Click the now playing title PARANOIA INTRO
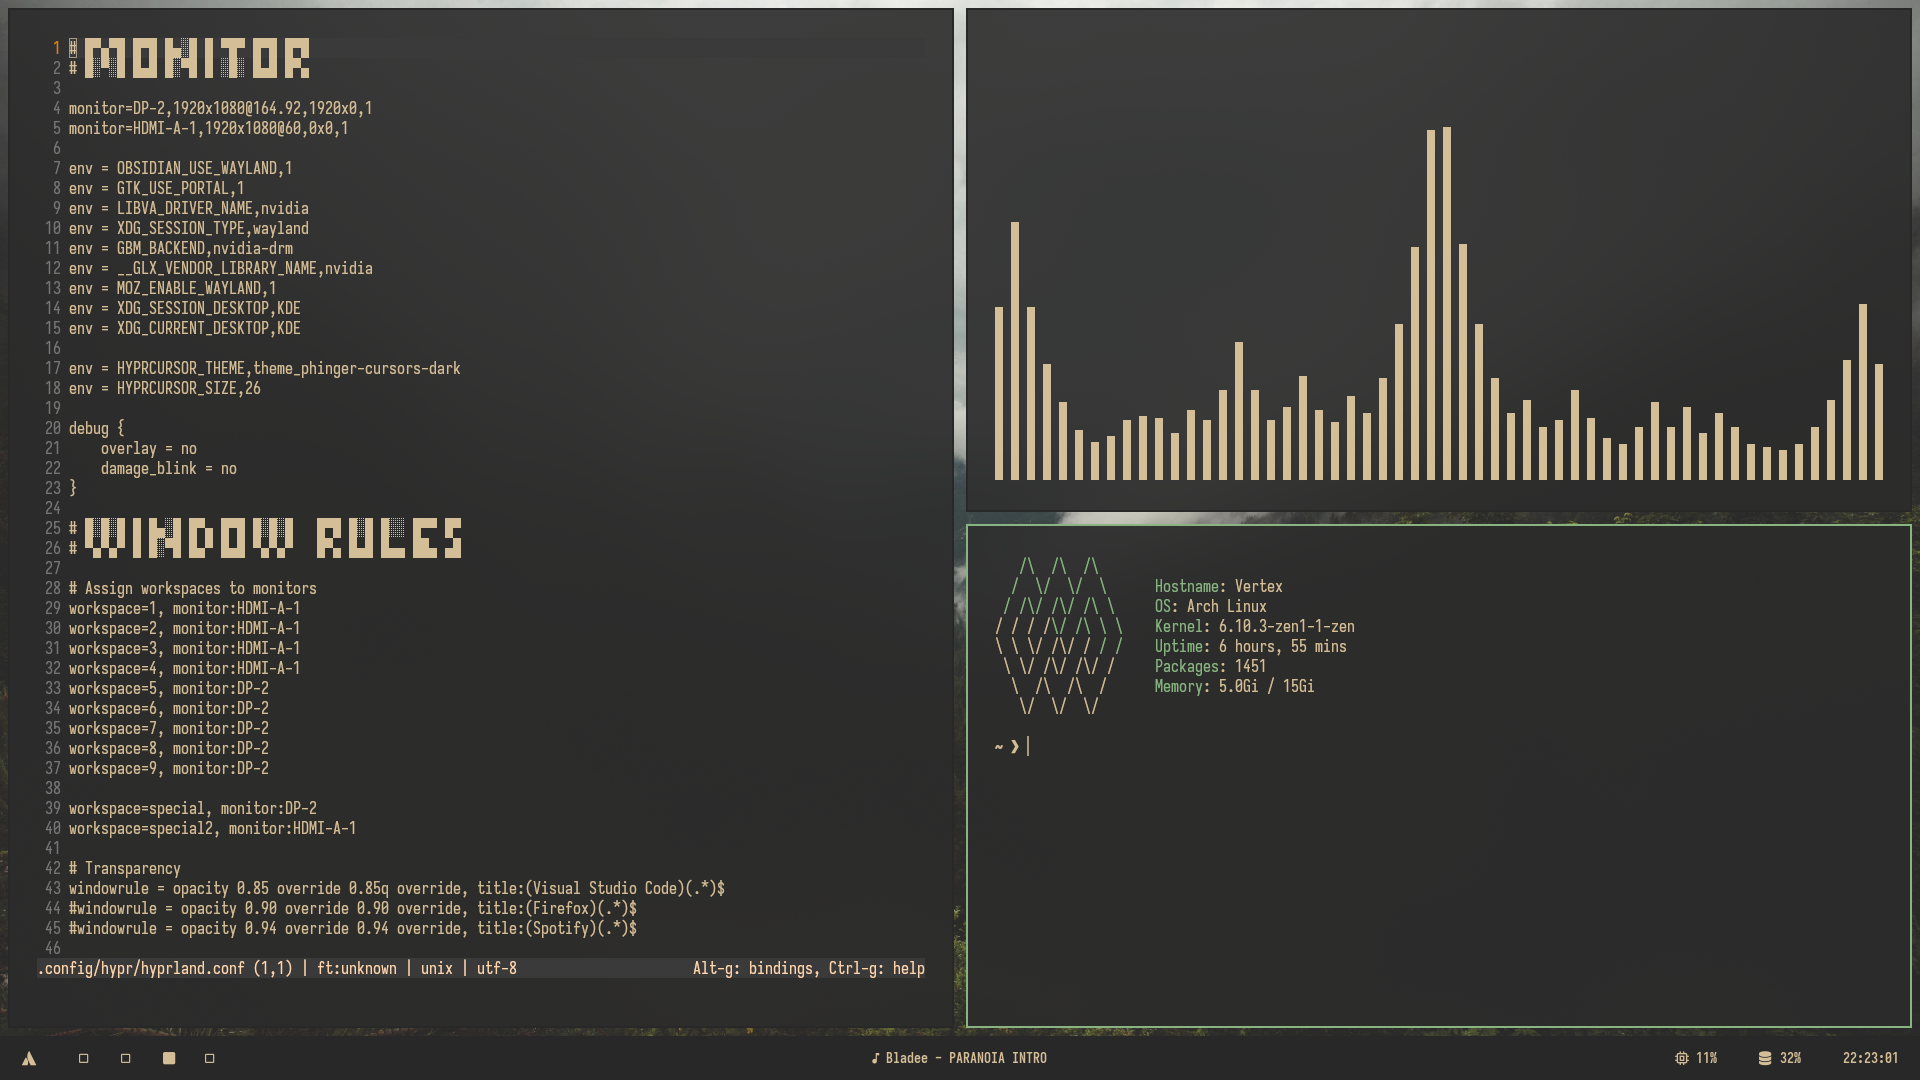1920x1080 pixels. pos(998,1058)
